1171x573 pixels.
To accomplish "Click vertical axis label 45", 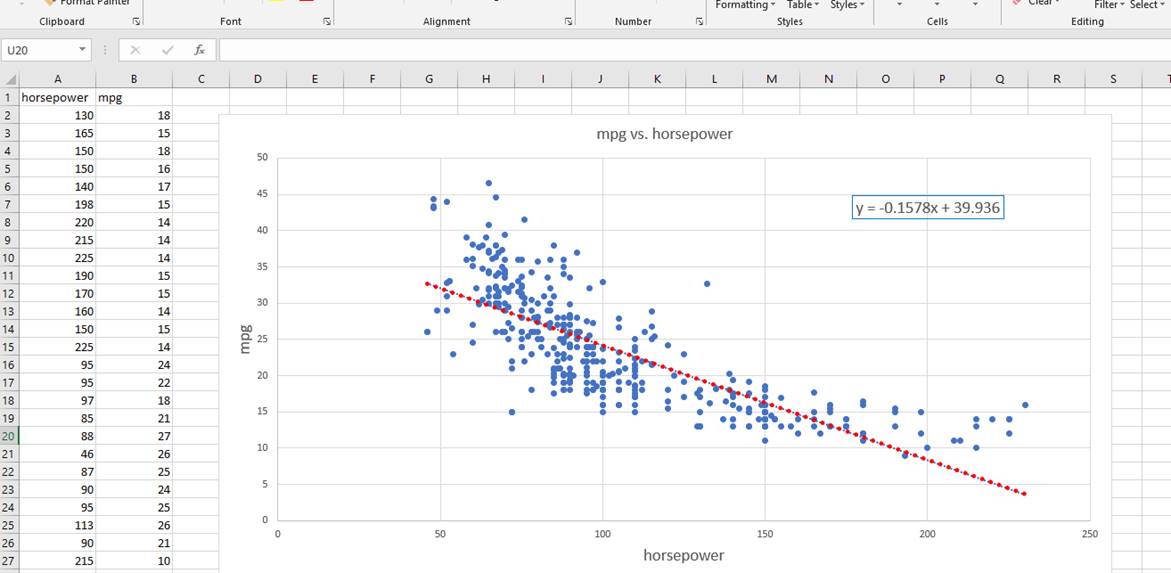I will (261, 193).
